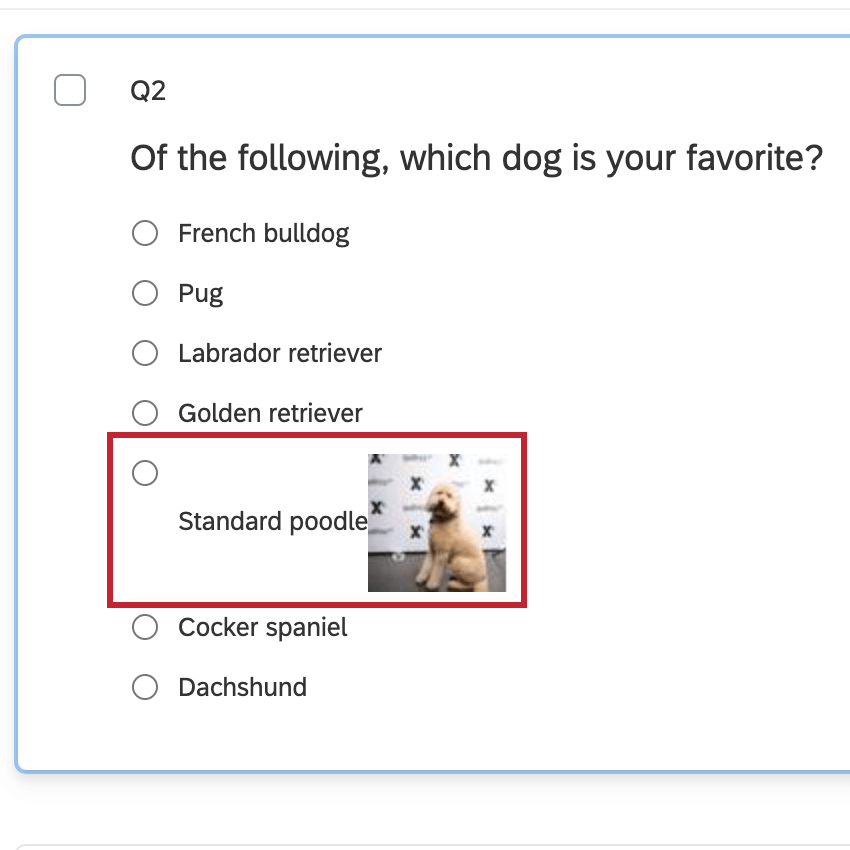The width and height of the screenshot is (850, 850).
Task: Select the Dachshund radio button
Action: tap(145, 687)
